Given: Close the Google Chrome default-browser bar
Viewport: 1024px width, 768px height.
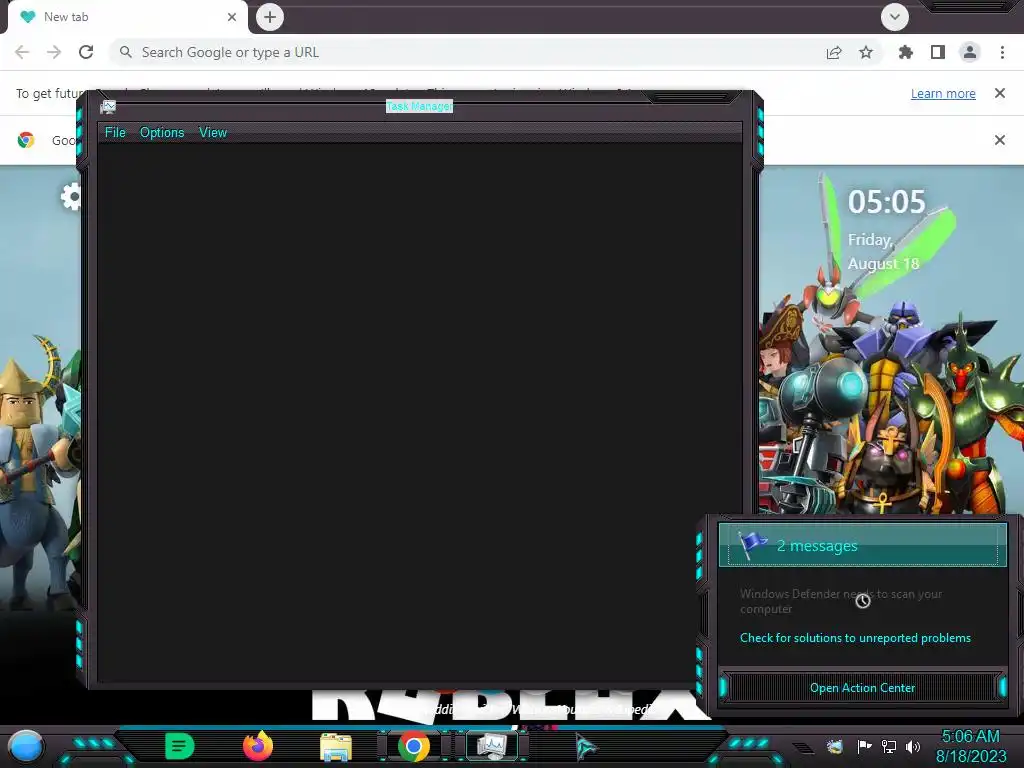Looking at the screenshot, I should (1000, 140).
